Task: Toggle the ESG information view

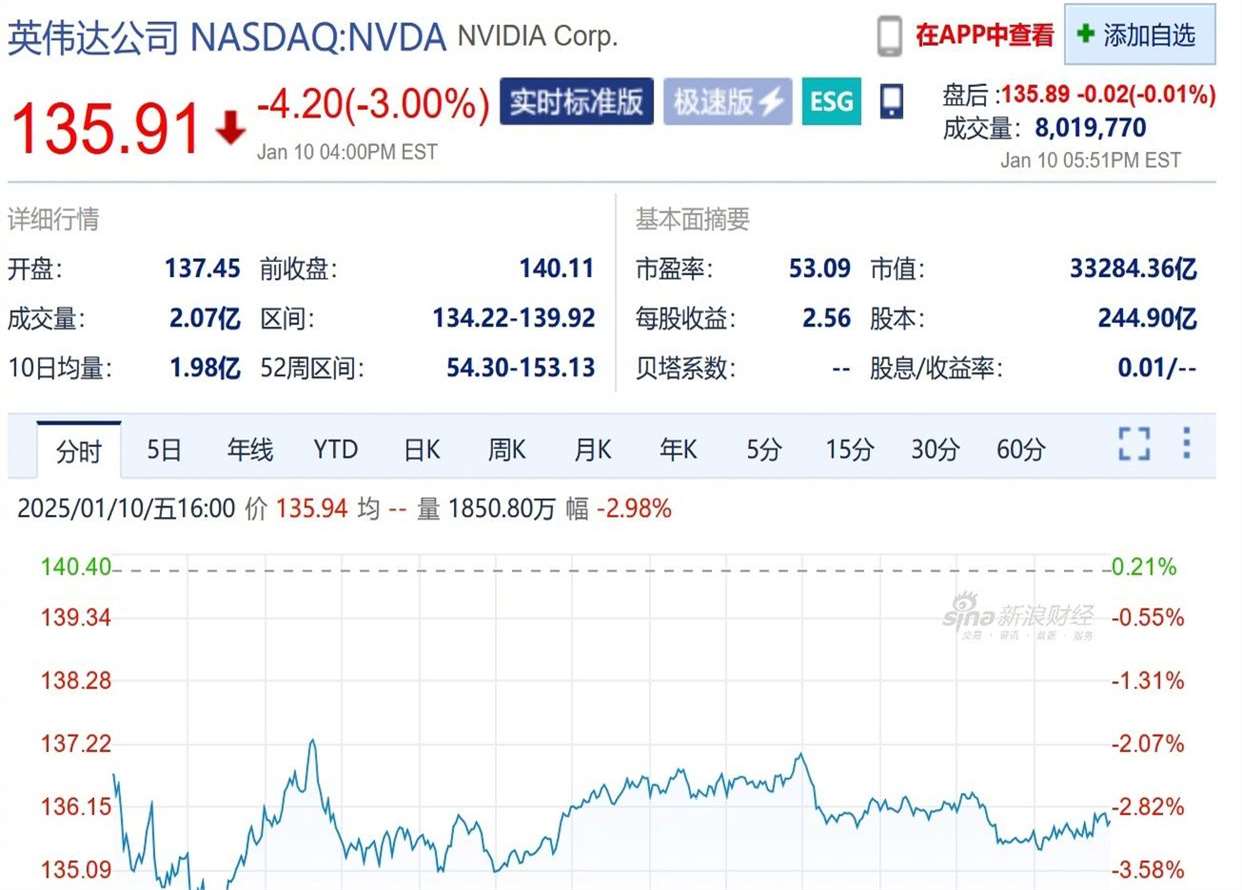Action: coord(831,100)
